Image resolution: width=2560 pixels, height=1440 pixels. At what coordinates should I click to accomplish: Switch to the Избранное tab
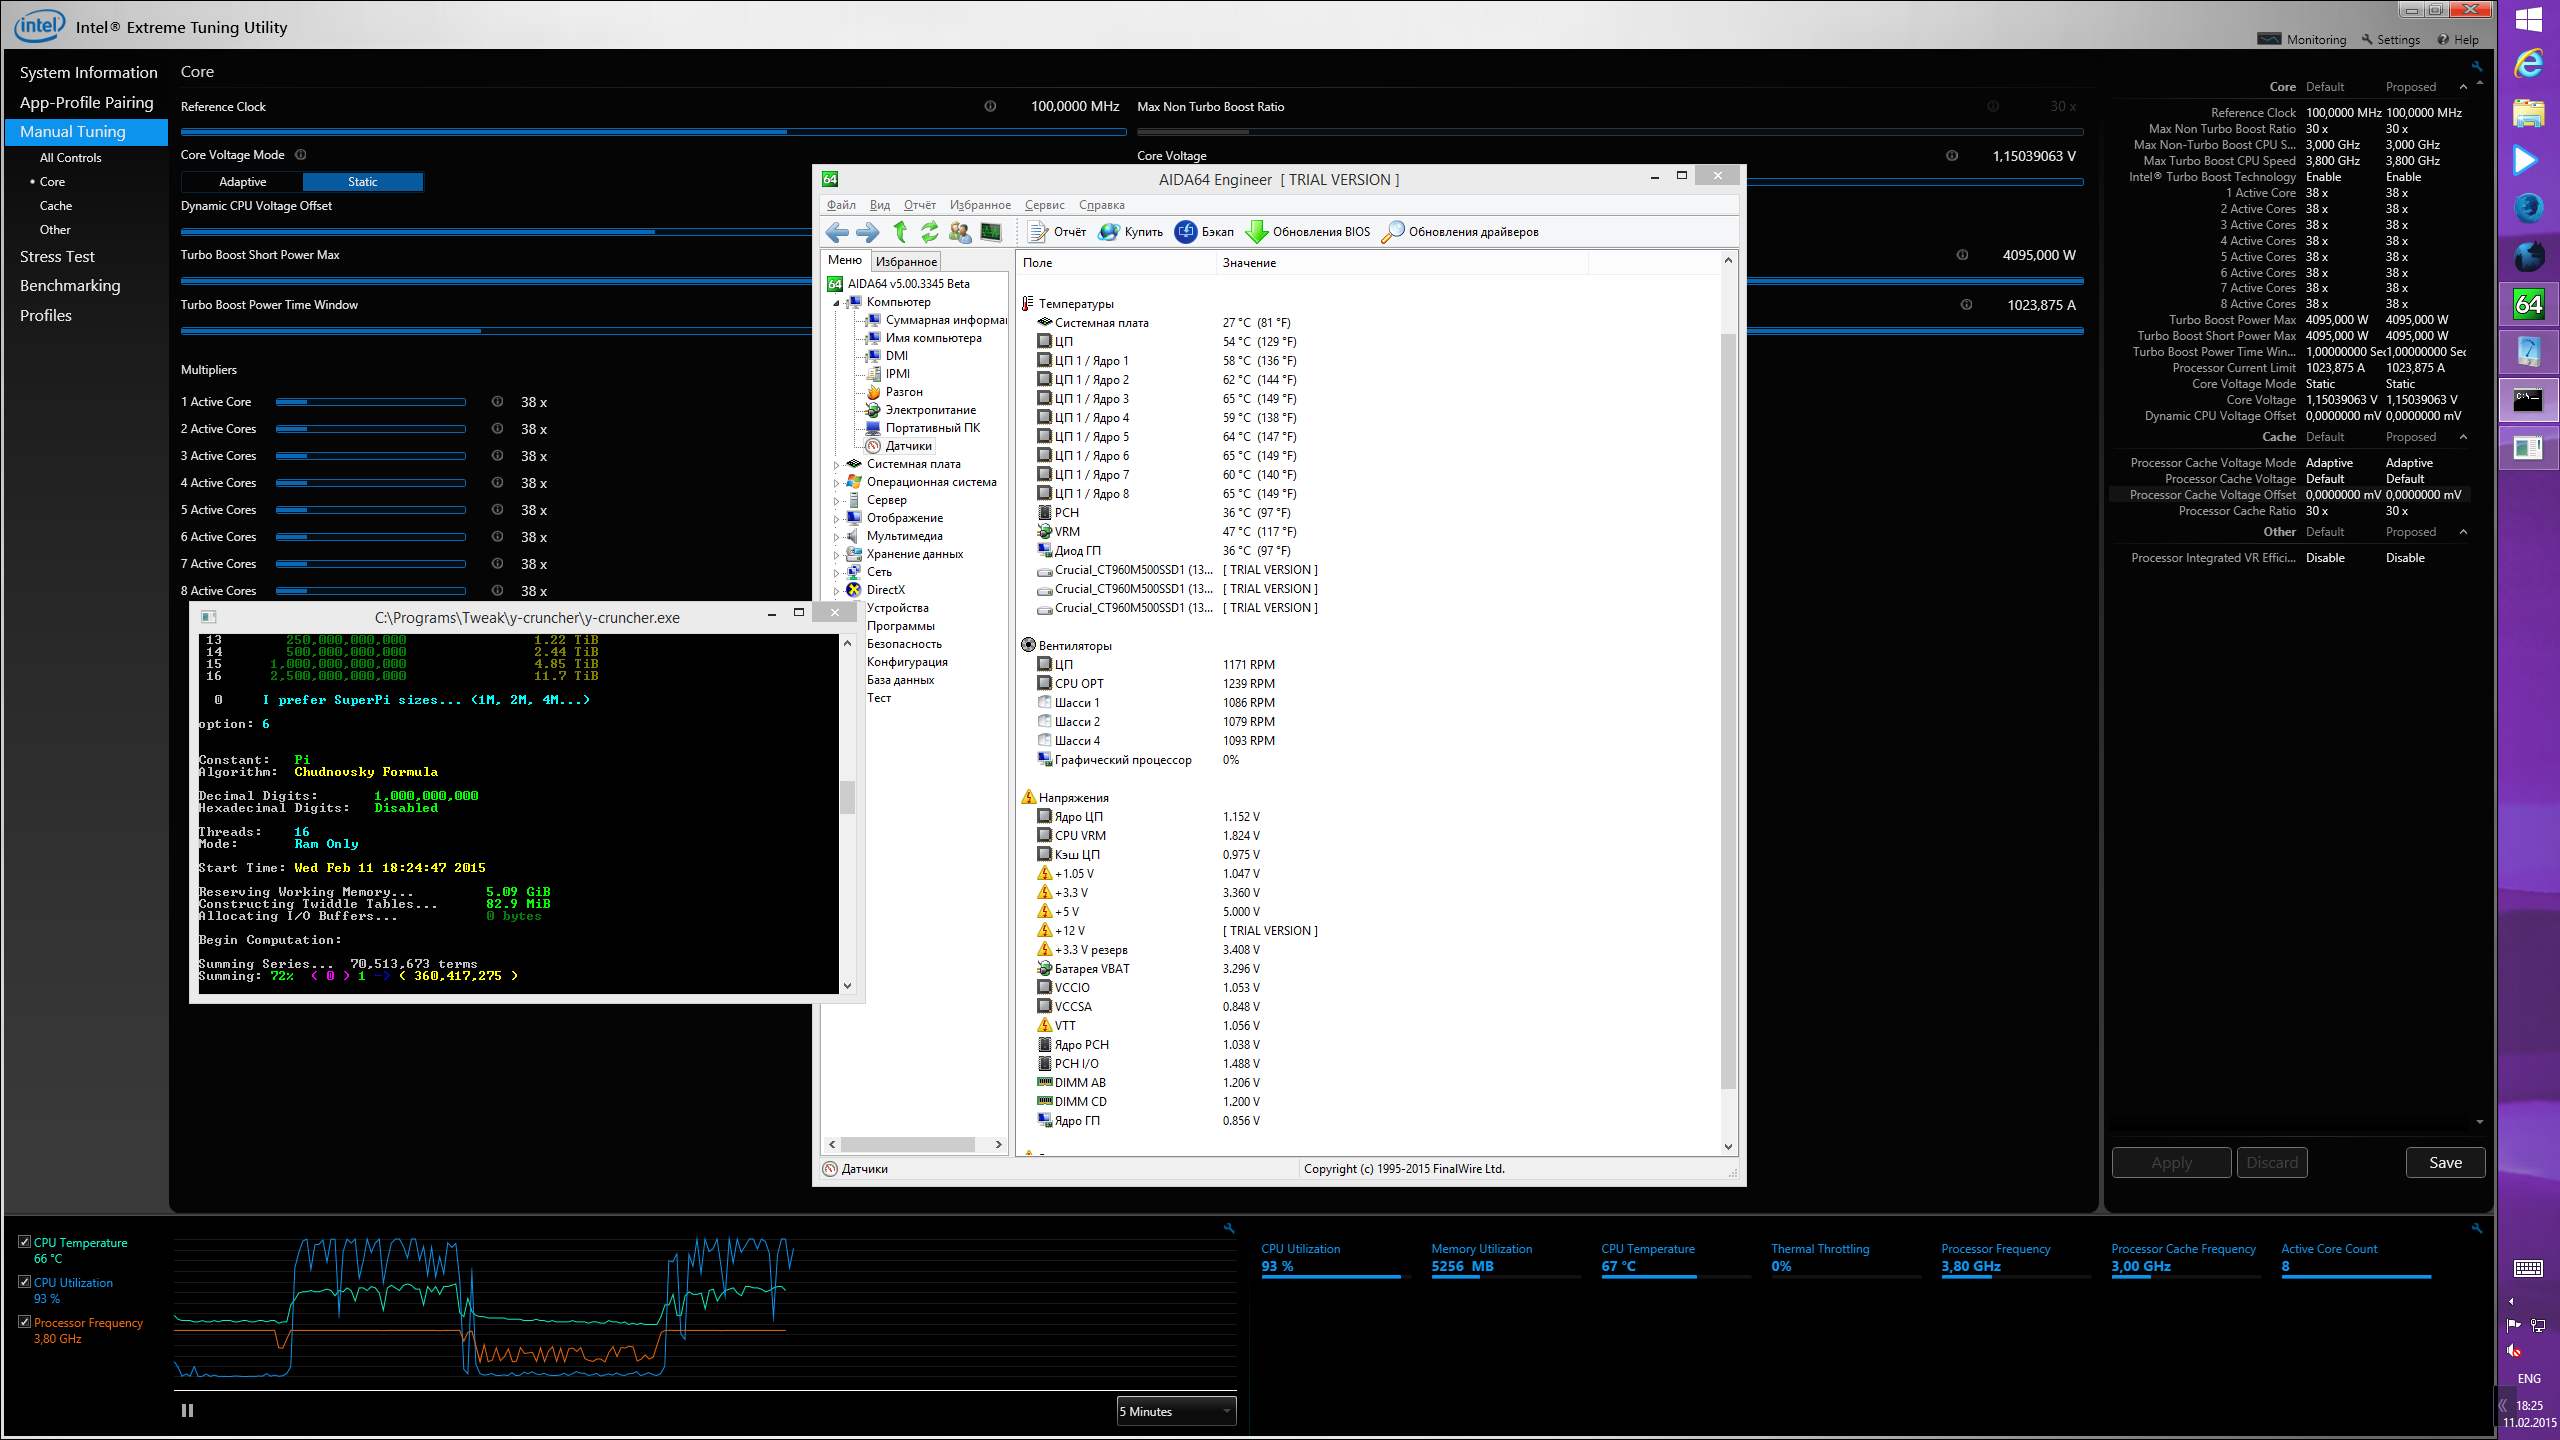(906, 262)
